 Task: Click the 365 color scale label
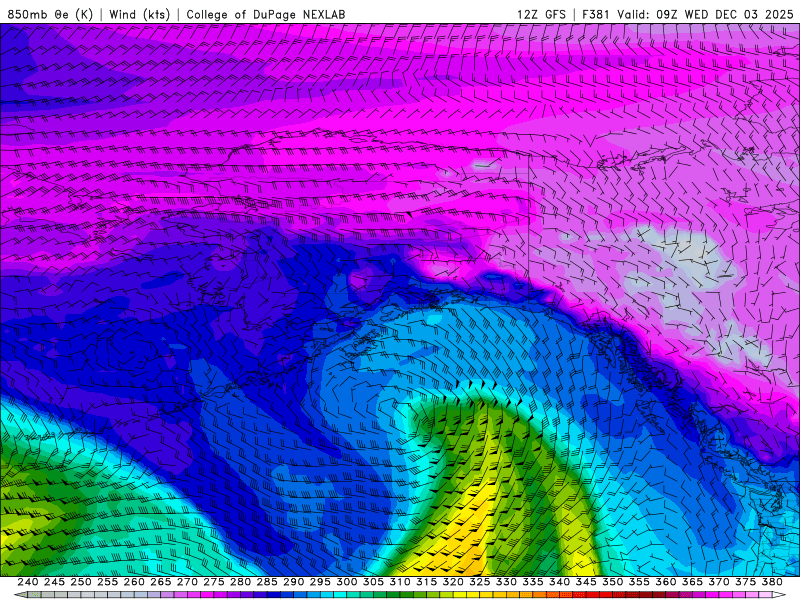pos(692,582)
